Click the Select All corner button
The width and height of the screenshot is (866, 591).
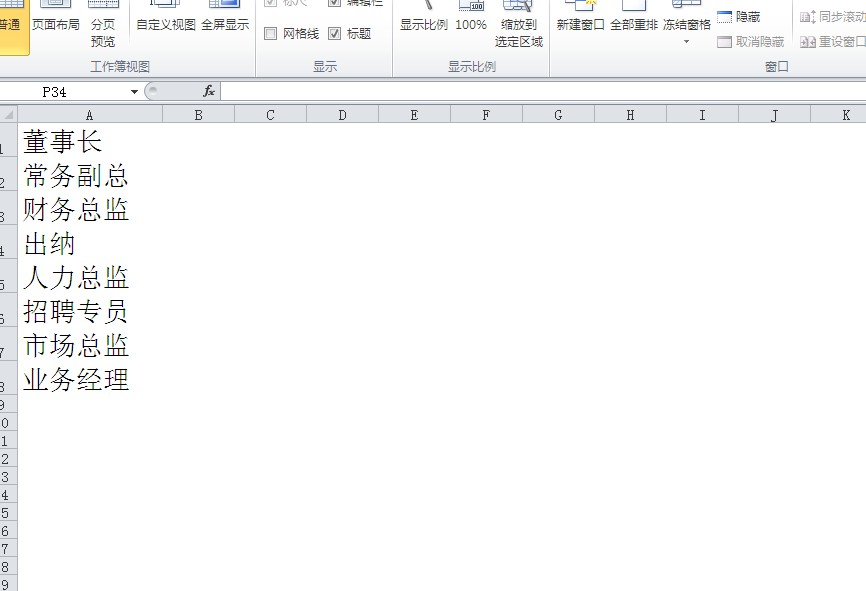8,115
